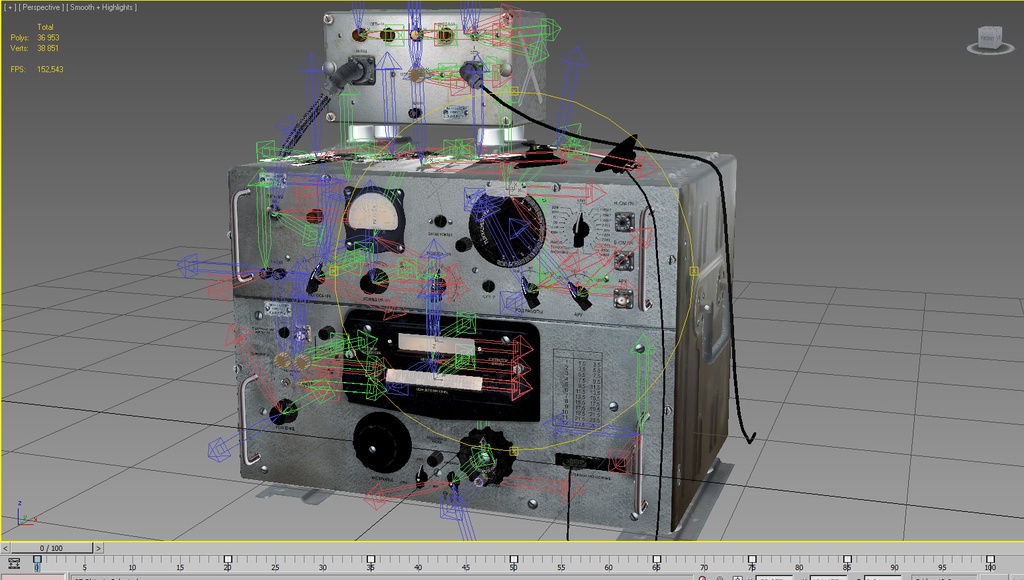Click the top handle of the arc rotate circle
The width and height of the screenshot is (1024, 580).
[514, 93]
